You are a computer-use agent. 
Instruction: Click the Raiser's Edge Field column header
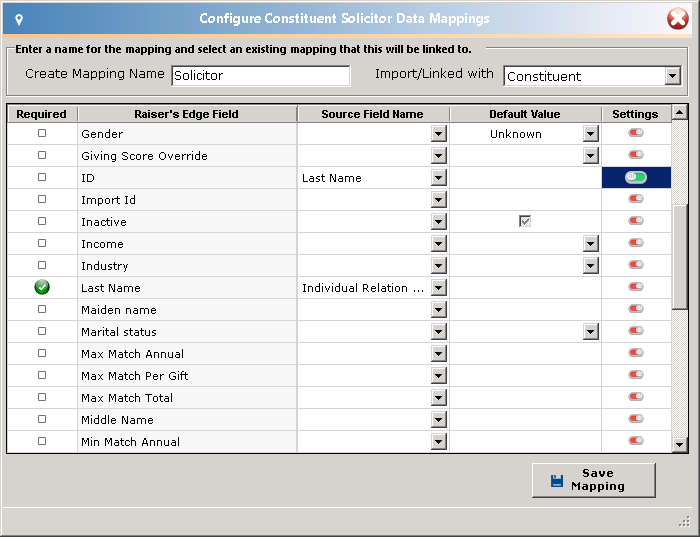(x=187, y=114)
